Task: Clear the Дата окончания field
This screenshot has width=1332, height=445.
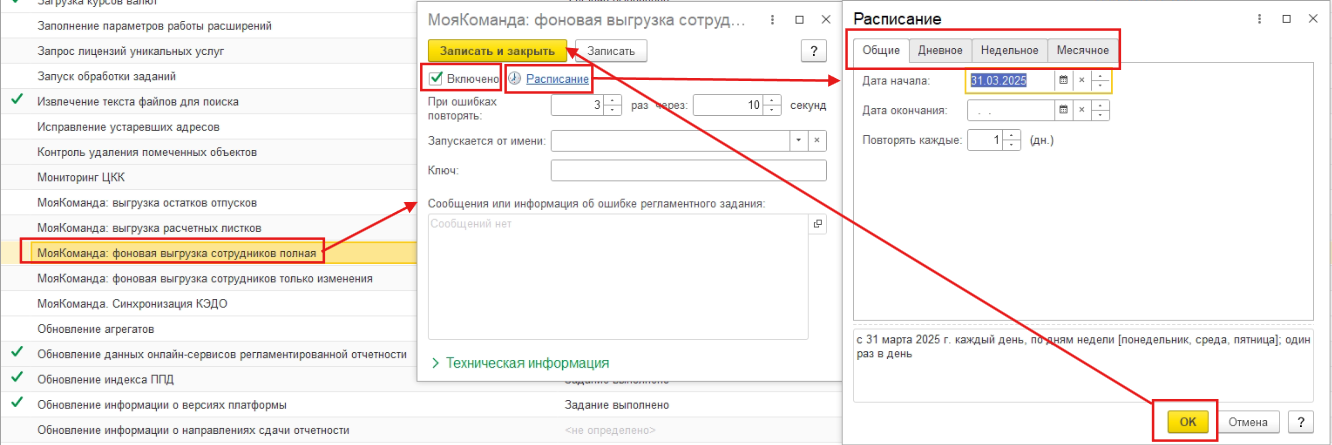Action: click(1081, 111)
